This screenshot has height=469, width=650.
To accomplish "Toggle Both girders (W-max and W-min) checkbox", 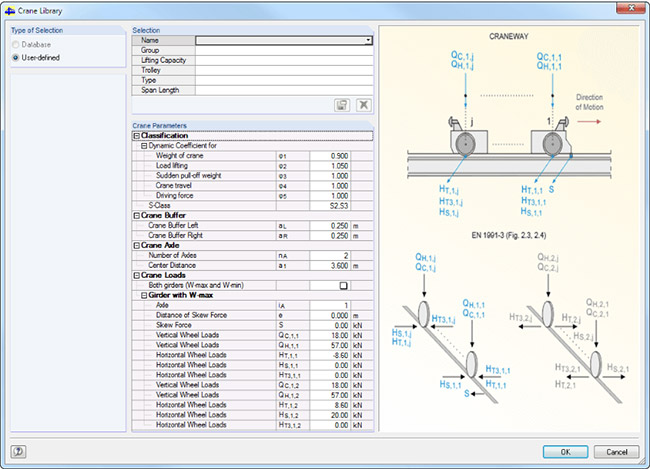I will 342,285.
